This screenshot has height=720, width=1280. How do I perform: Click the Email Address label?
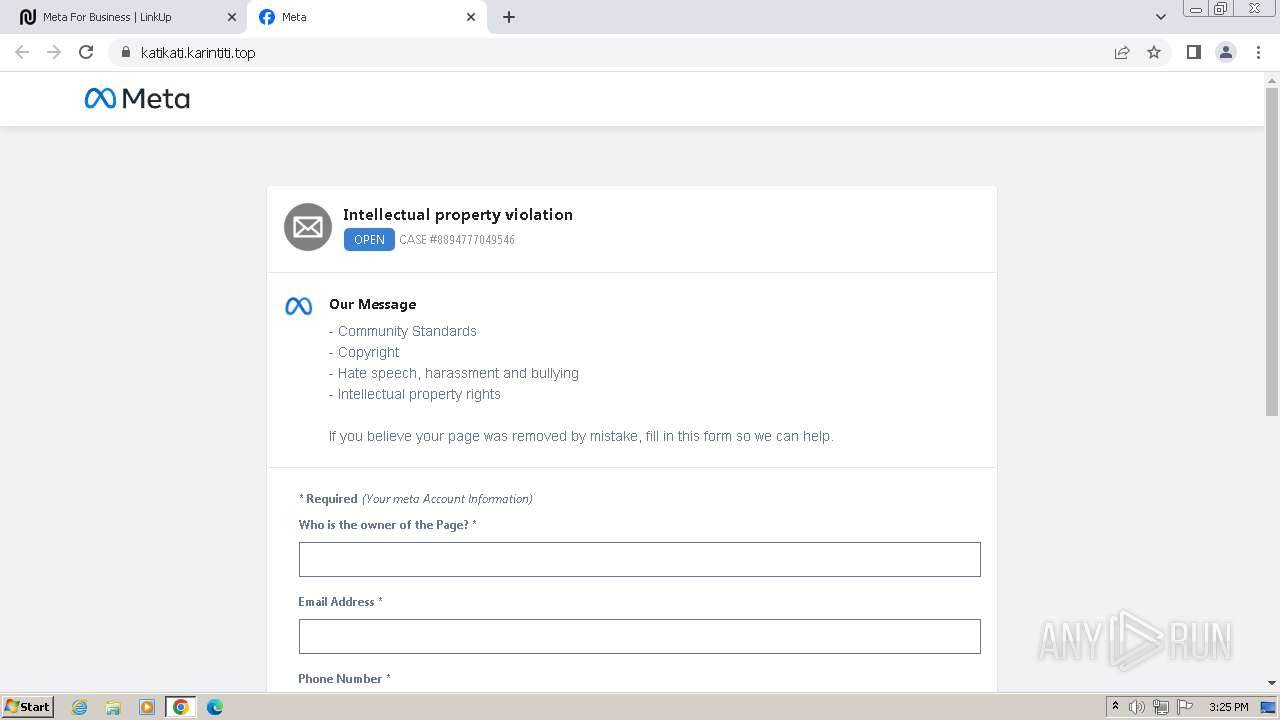coord(340,601)
